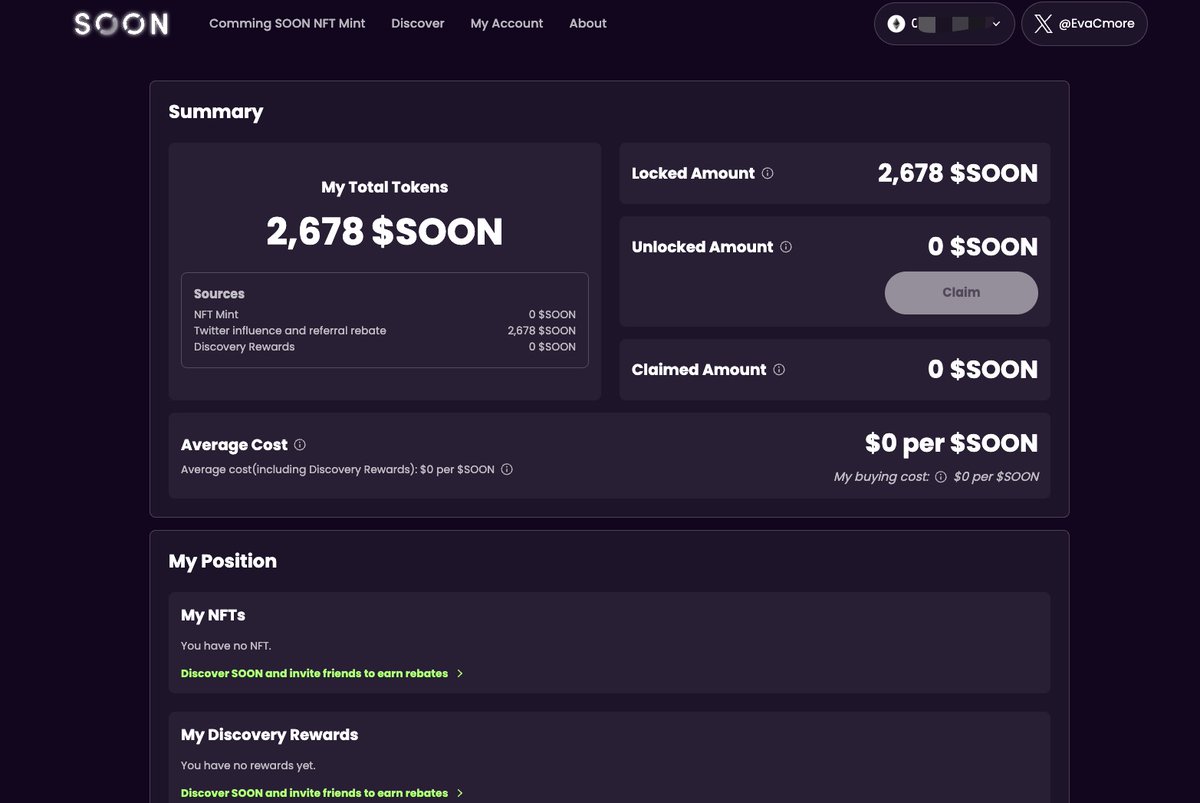
Task: Click the 0 $SOON value for Discovery Rewards source
Action: [552, 347]
